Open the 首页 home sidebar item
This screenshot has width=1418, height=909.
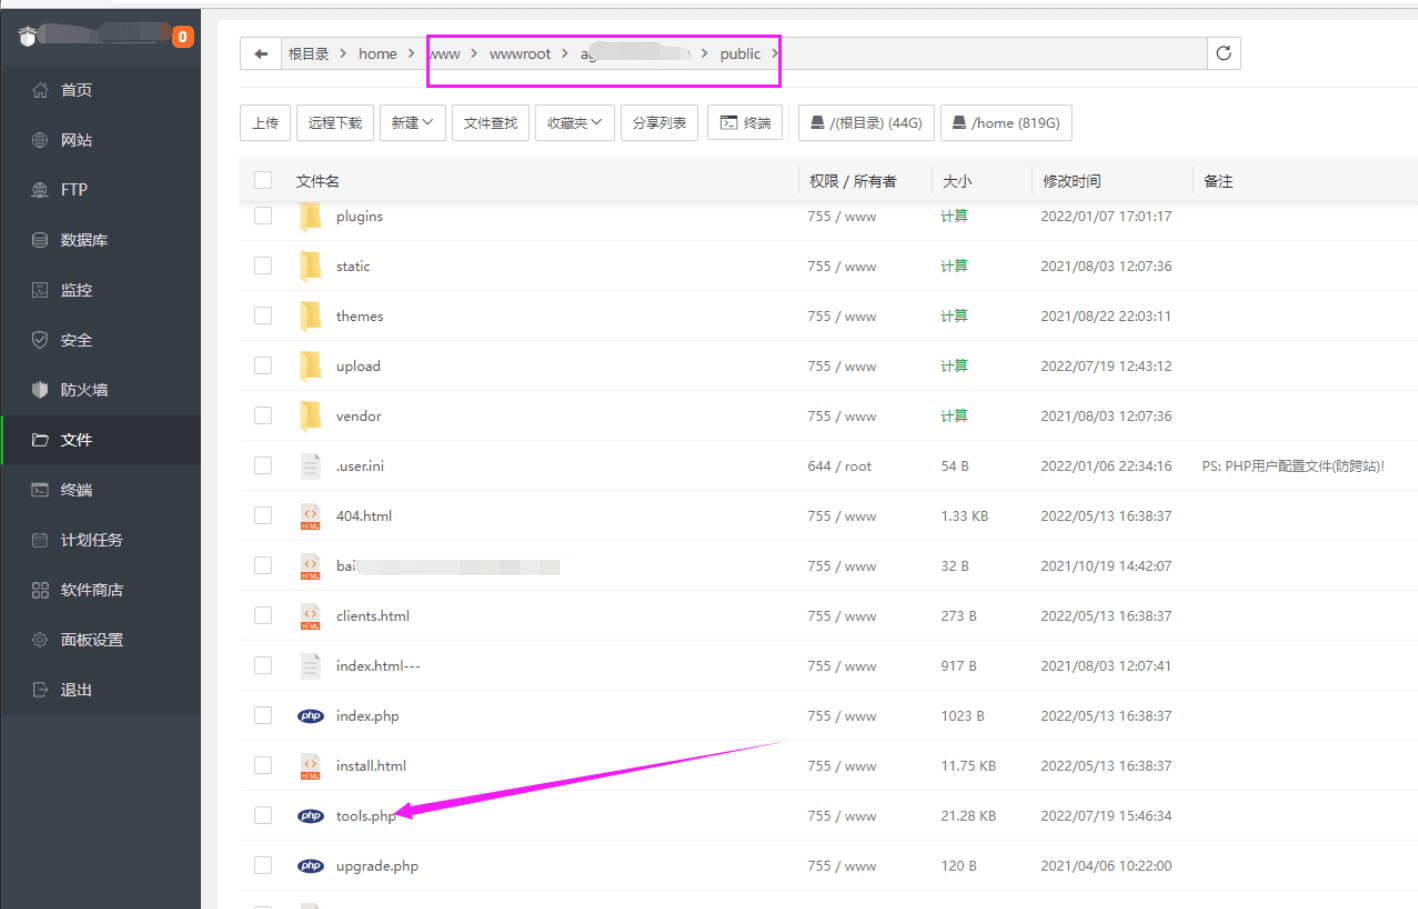[100, 90]
